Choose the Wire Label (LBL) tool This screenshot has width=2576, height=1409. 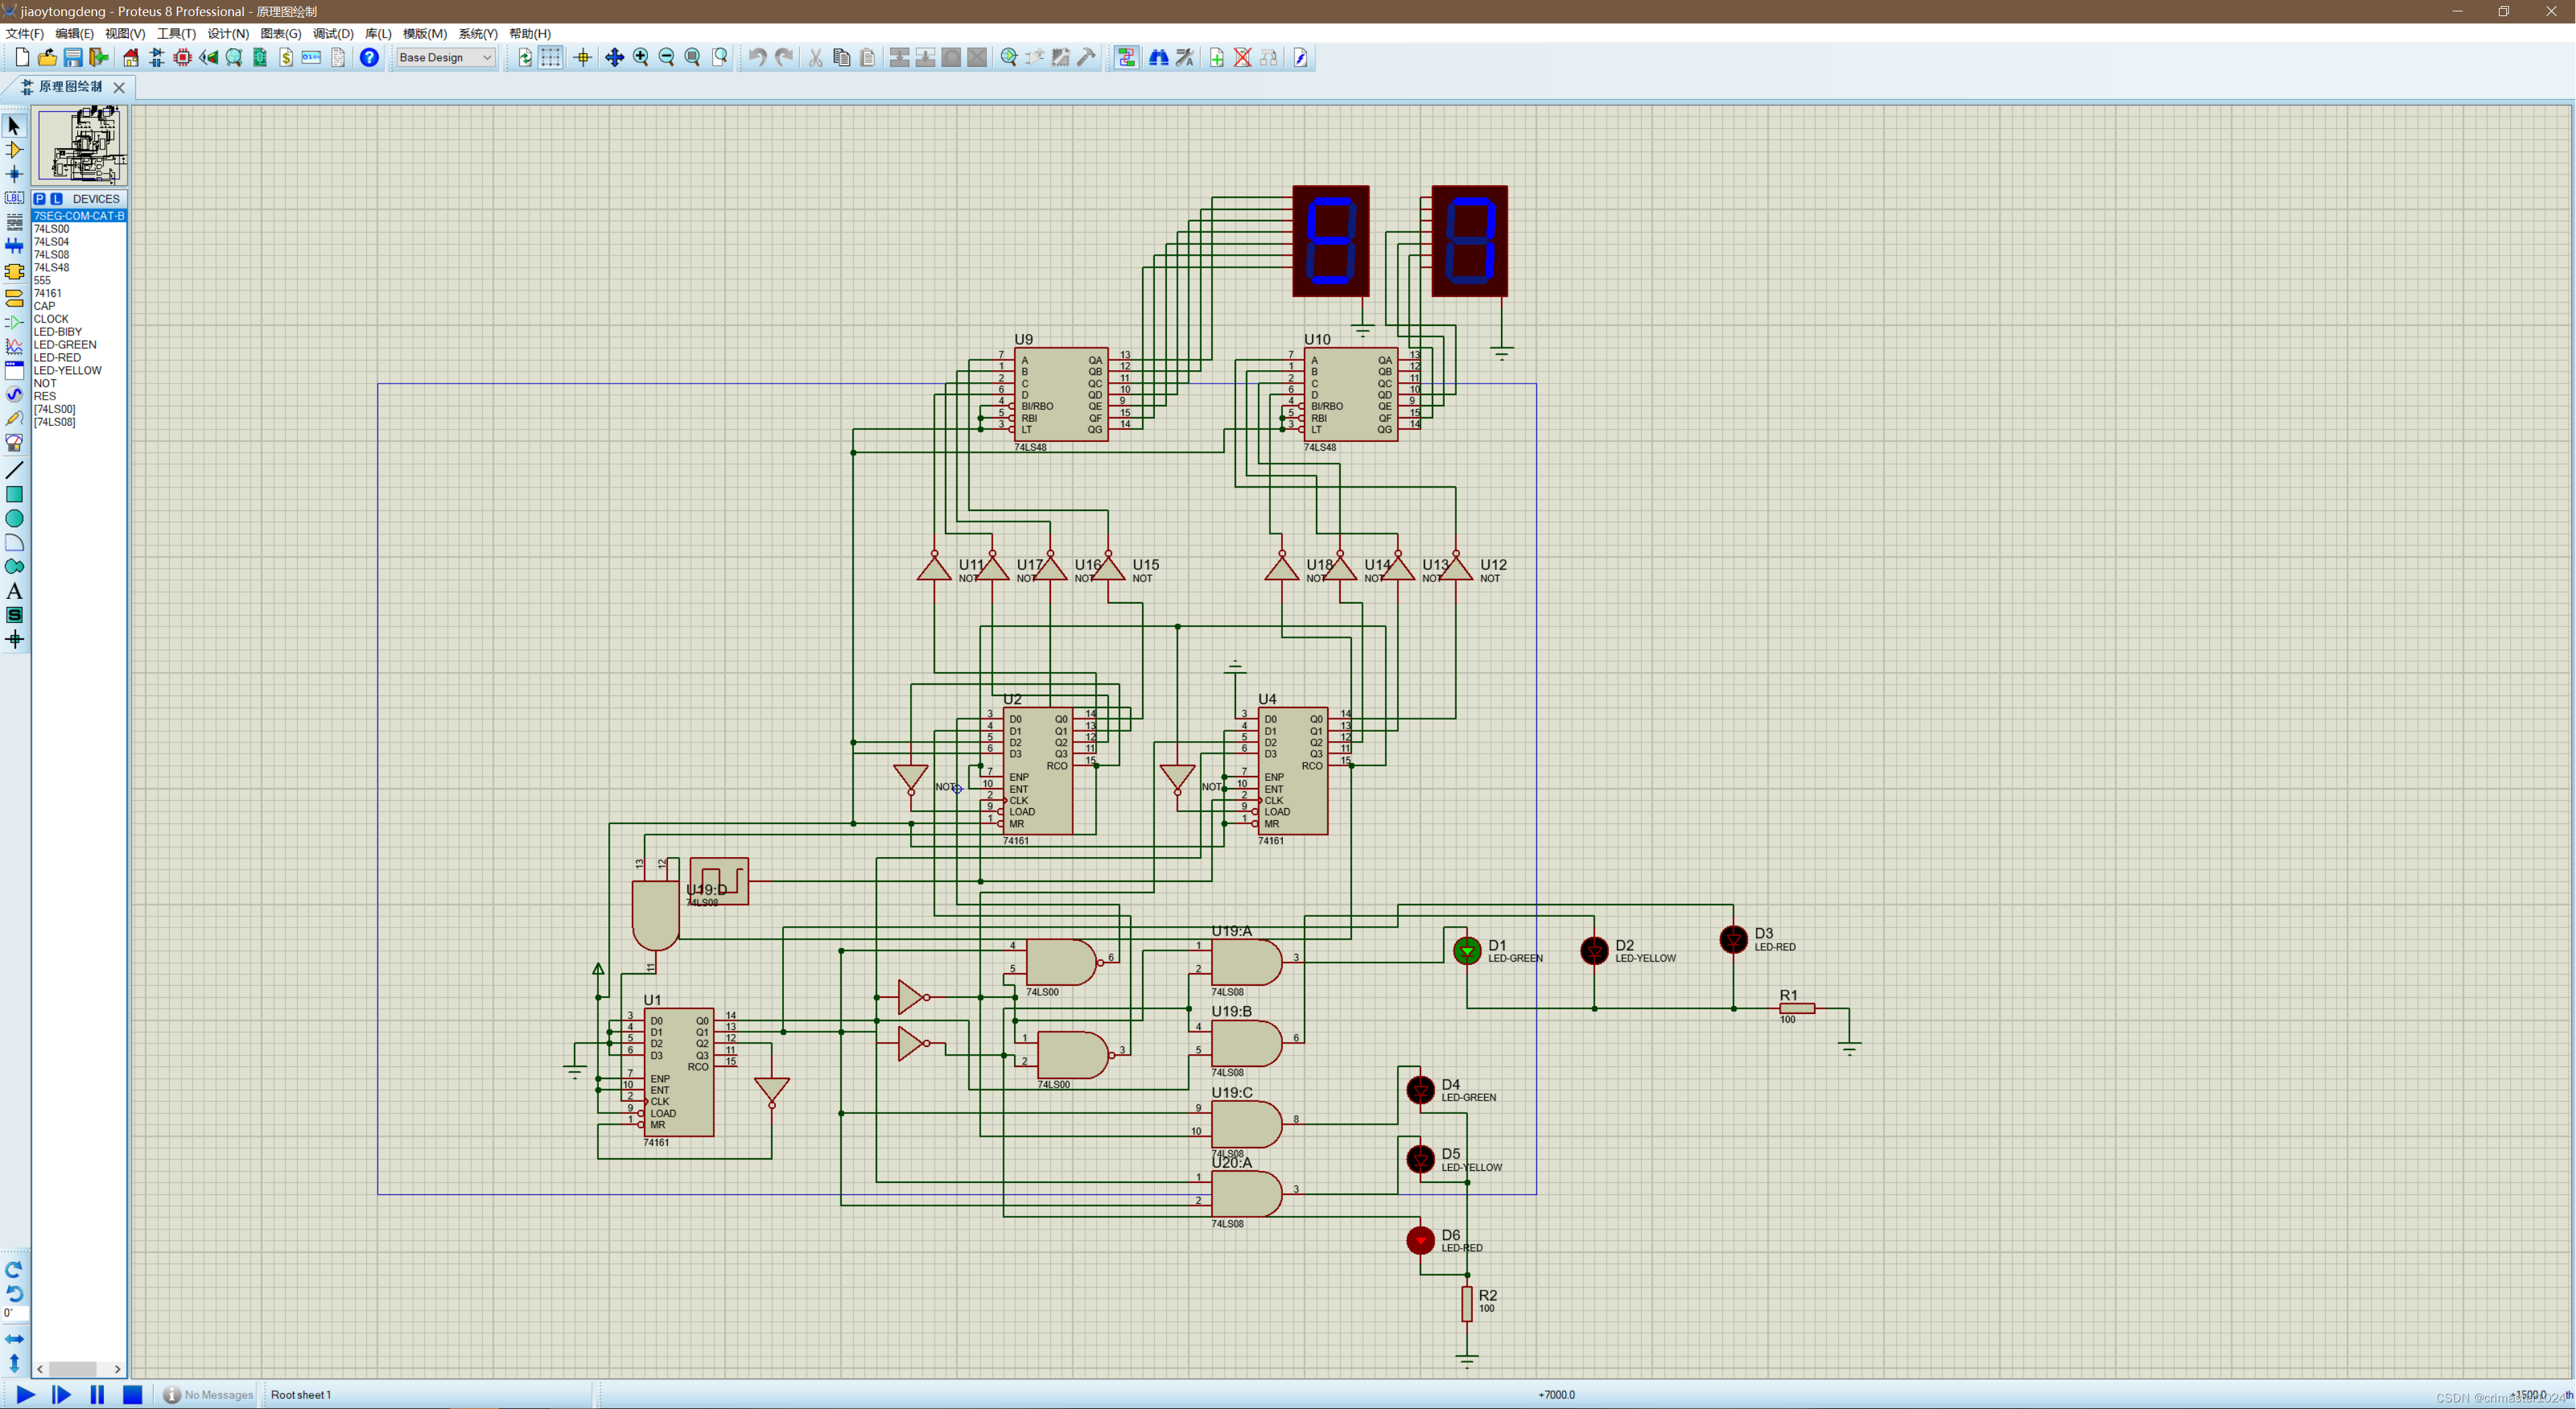(x=14, y=198)
